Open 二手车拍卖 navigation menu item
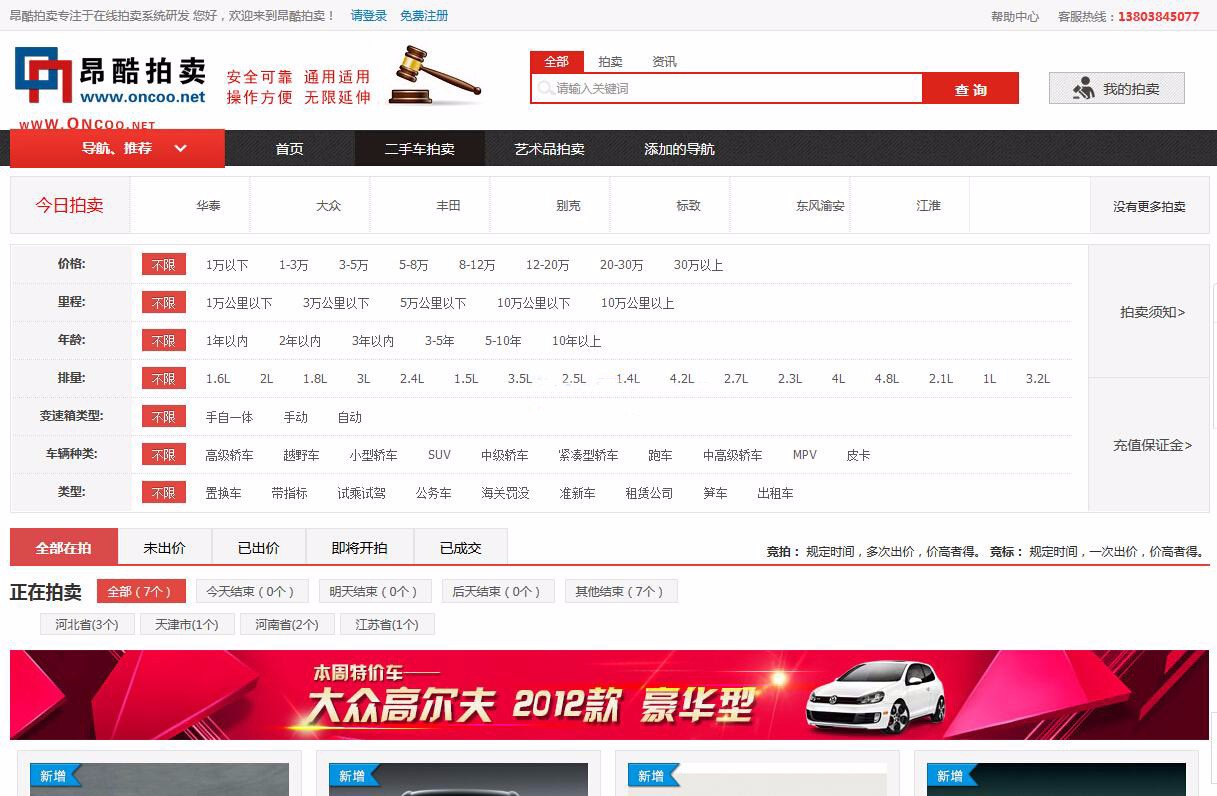1217x796 pixels. [x=420, y=149]
